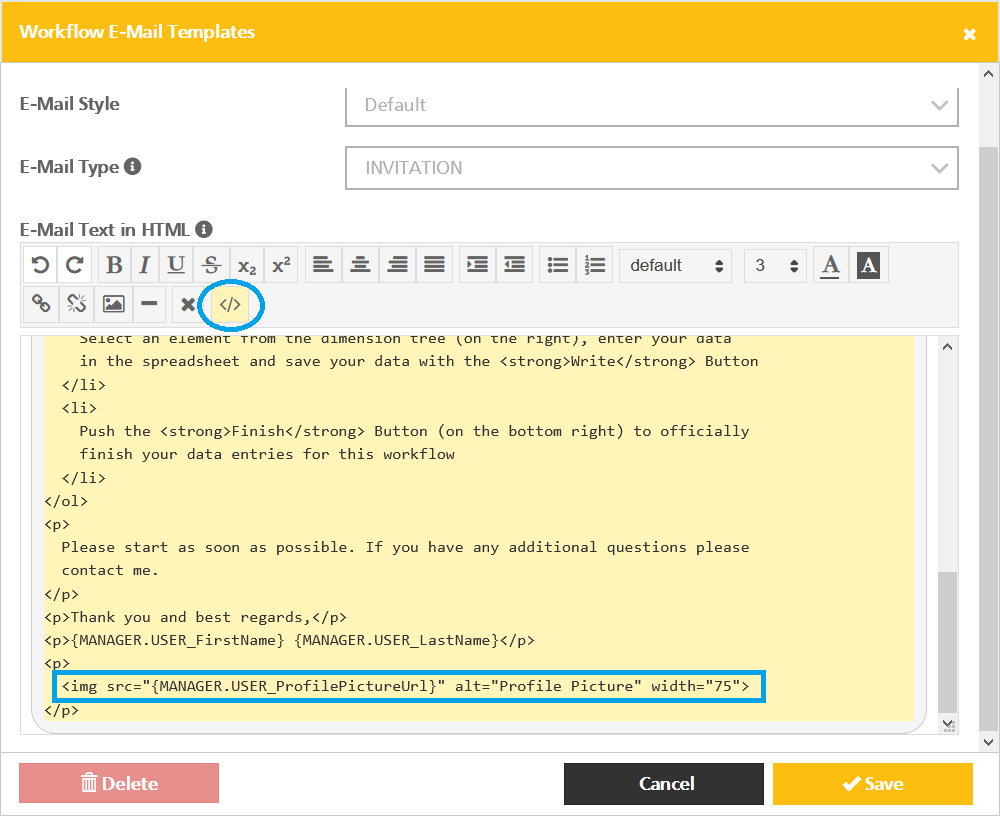Open the font name default dropdown
This screenshot has height=816, width=1000.
point(675,266)
